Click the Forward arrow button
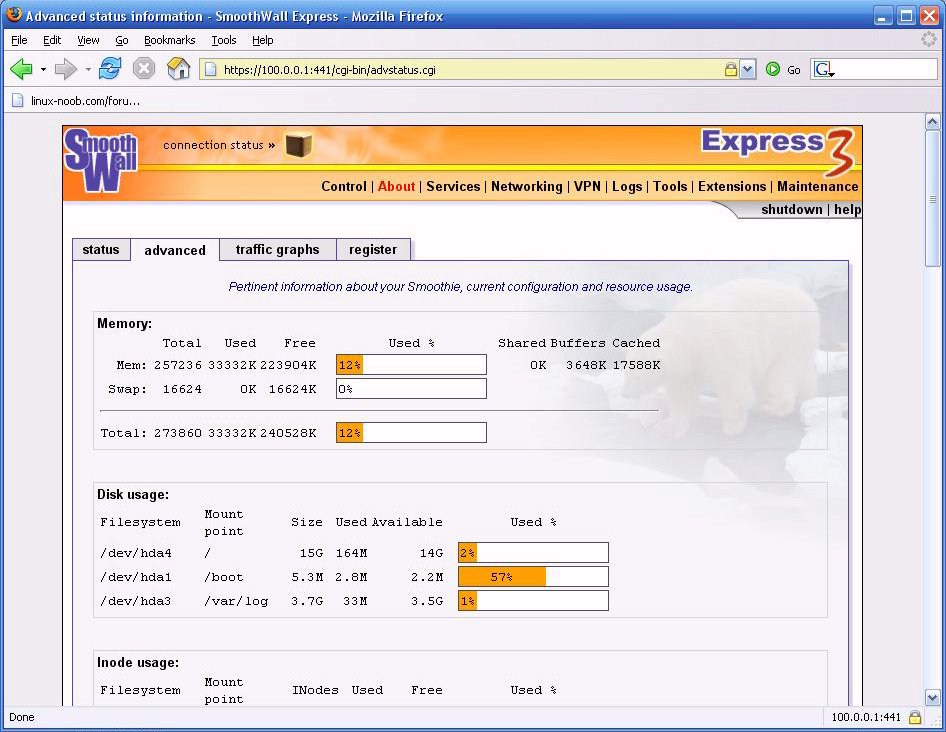946x732 pixels. [x=66, y=69]
